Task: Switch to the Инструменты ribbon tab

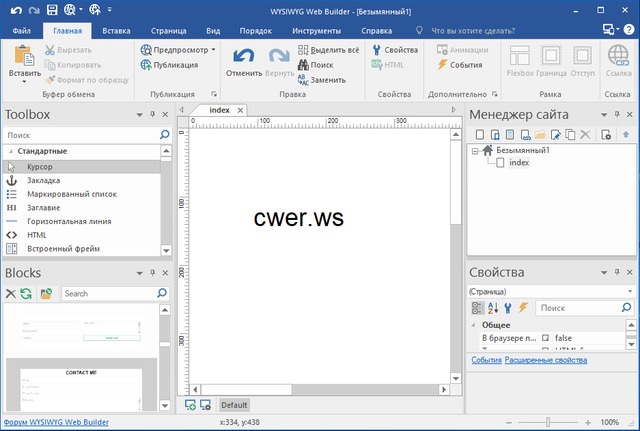Action: pyautogui.click(x=315, y=30)
